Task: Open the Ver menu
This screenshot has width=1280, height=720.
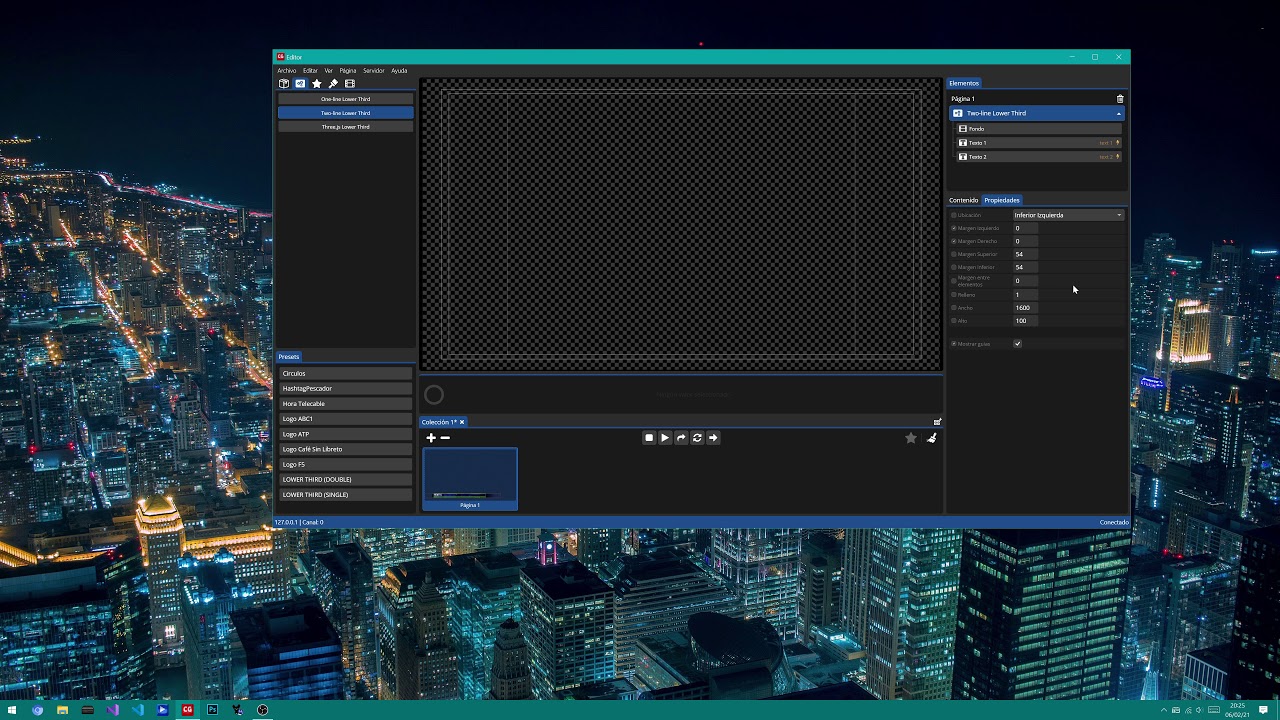Action: point(329,71)
